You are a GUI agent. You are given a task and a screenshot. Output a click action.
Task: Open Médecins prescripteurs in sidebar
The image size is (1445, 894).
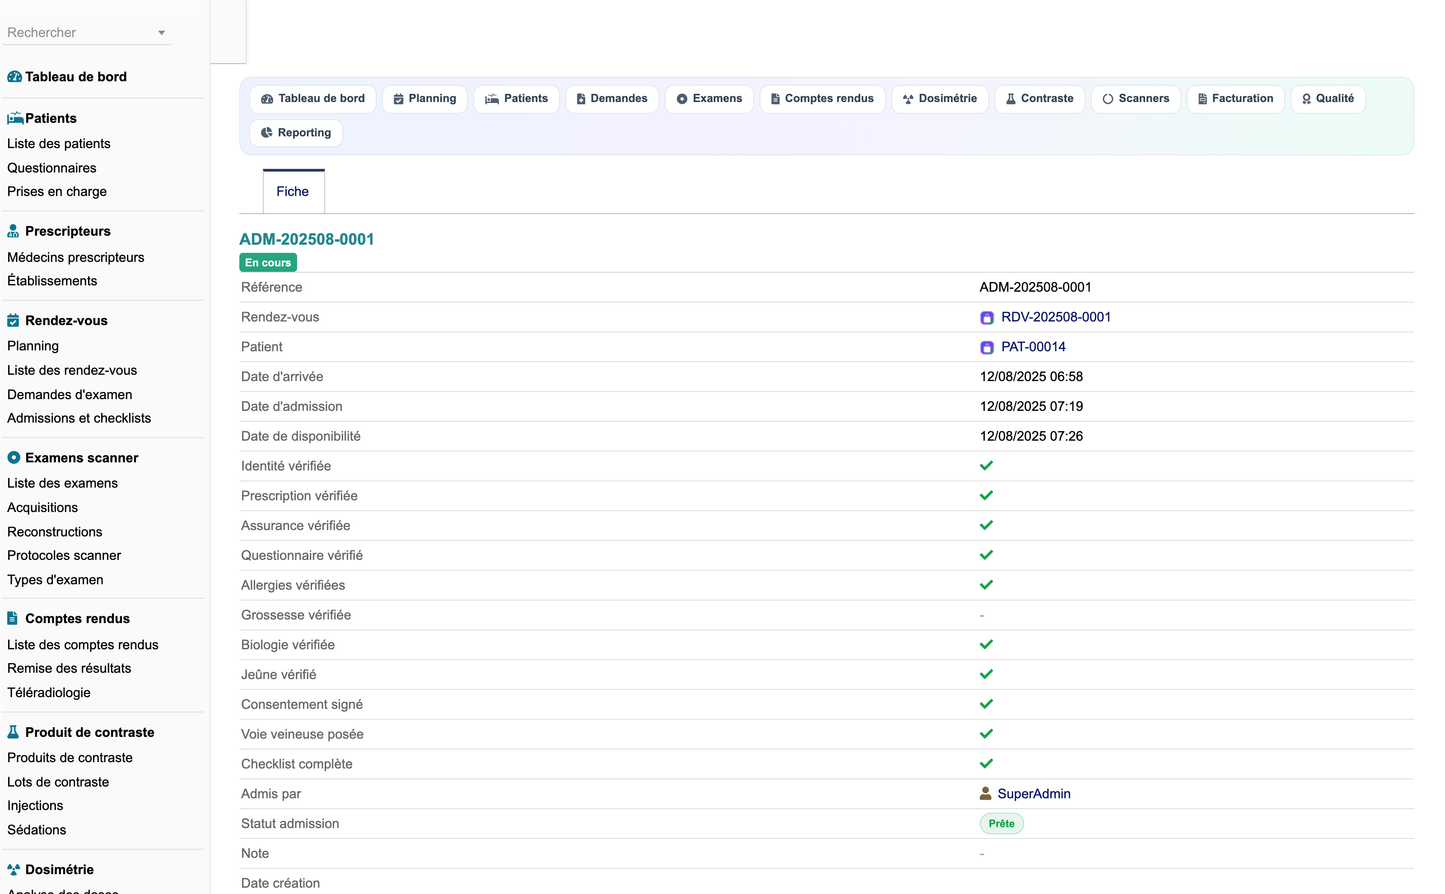click(x=76, y=258)
